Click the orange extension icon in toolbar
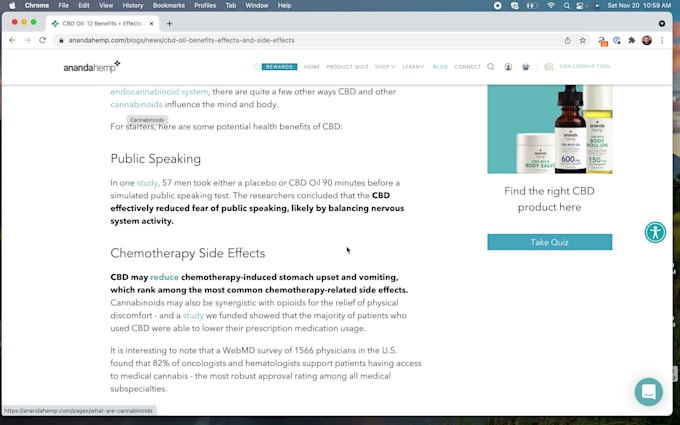 [602, 41]
